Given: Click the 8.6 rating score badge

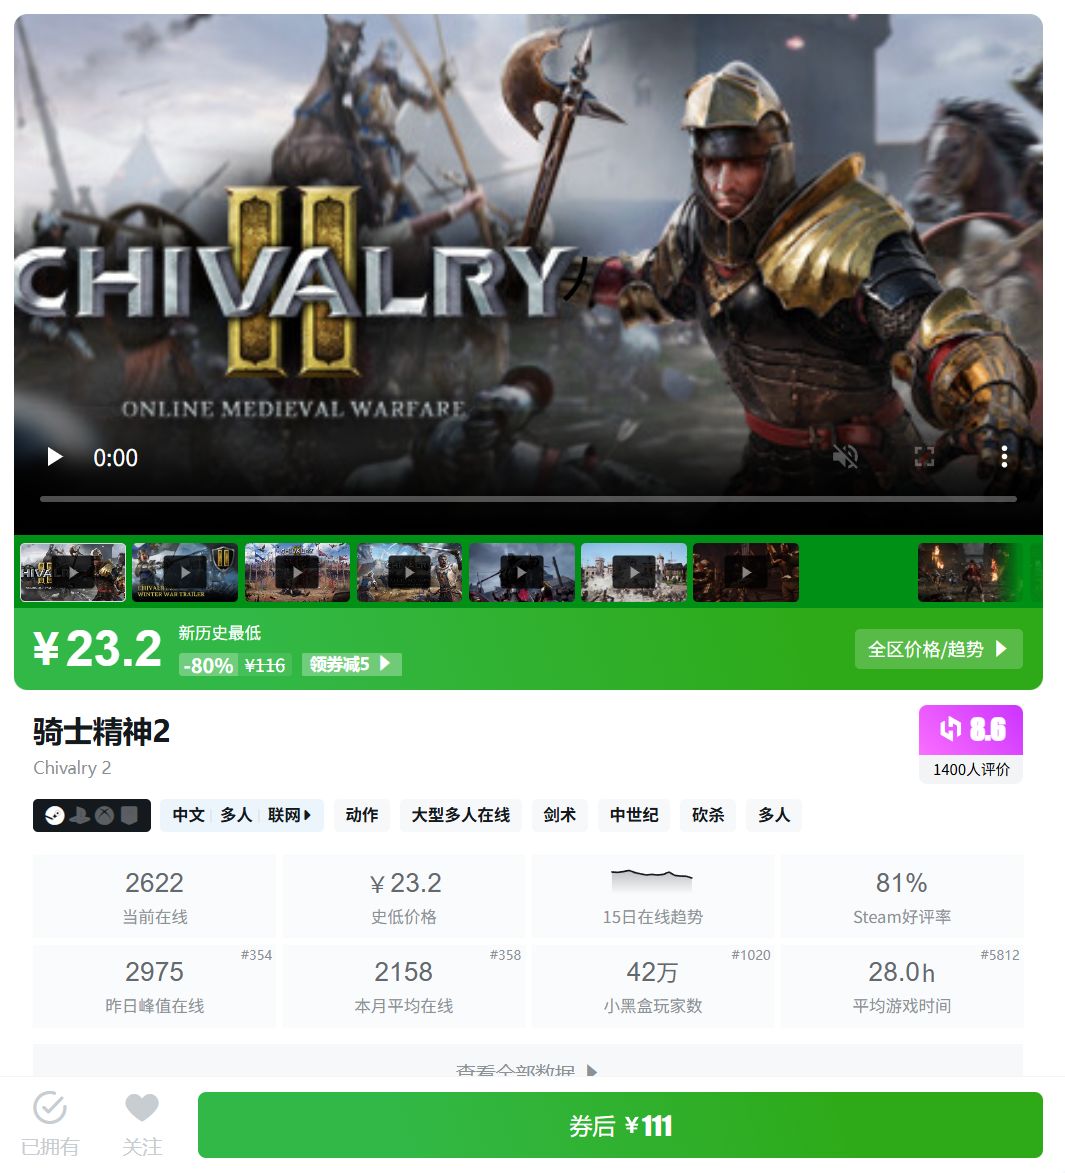Looking at the screenshot, I should click(x=971, y=729).
